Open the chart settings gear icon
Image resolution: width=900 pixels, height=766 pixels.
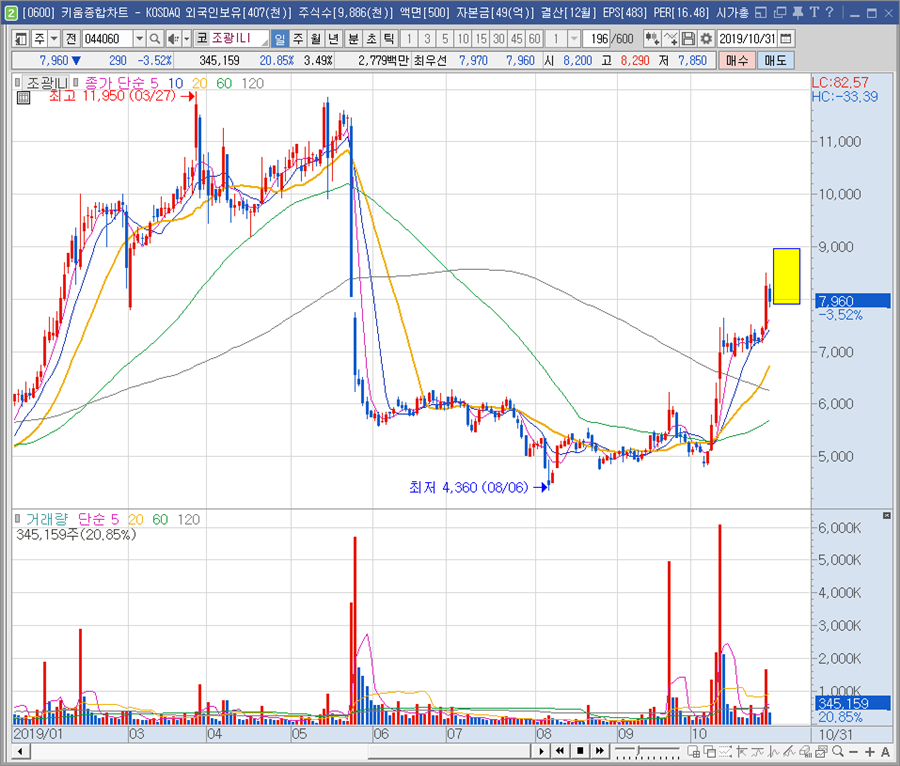coord(706,39)
